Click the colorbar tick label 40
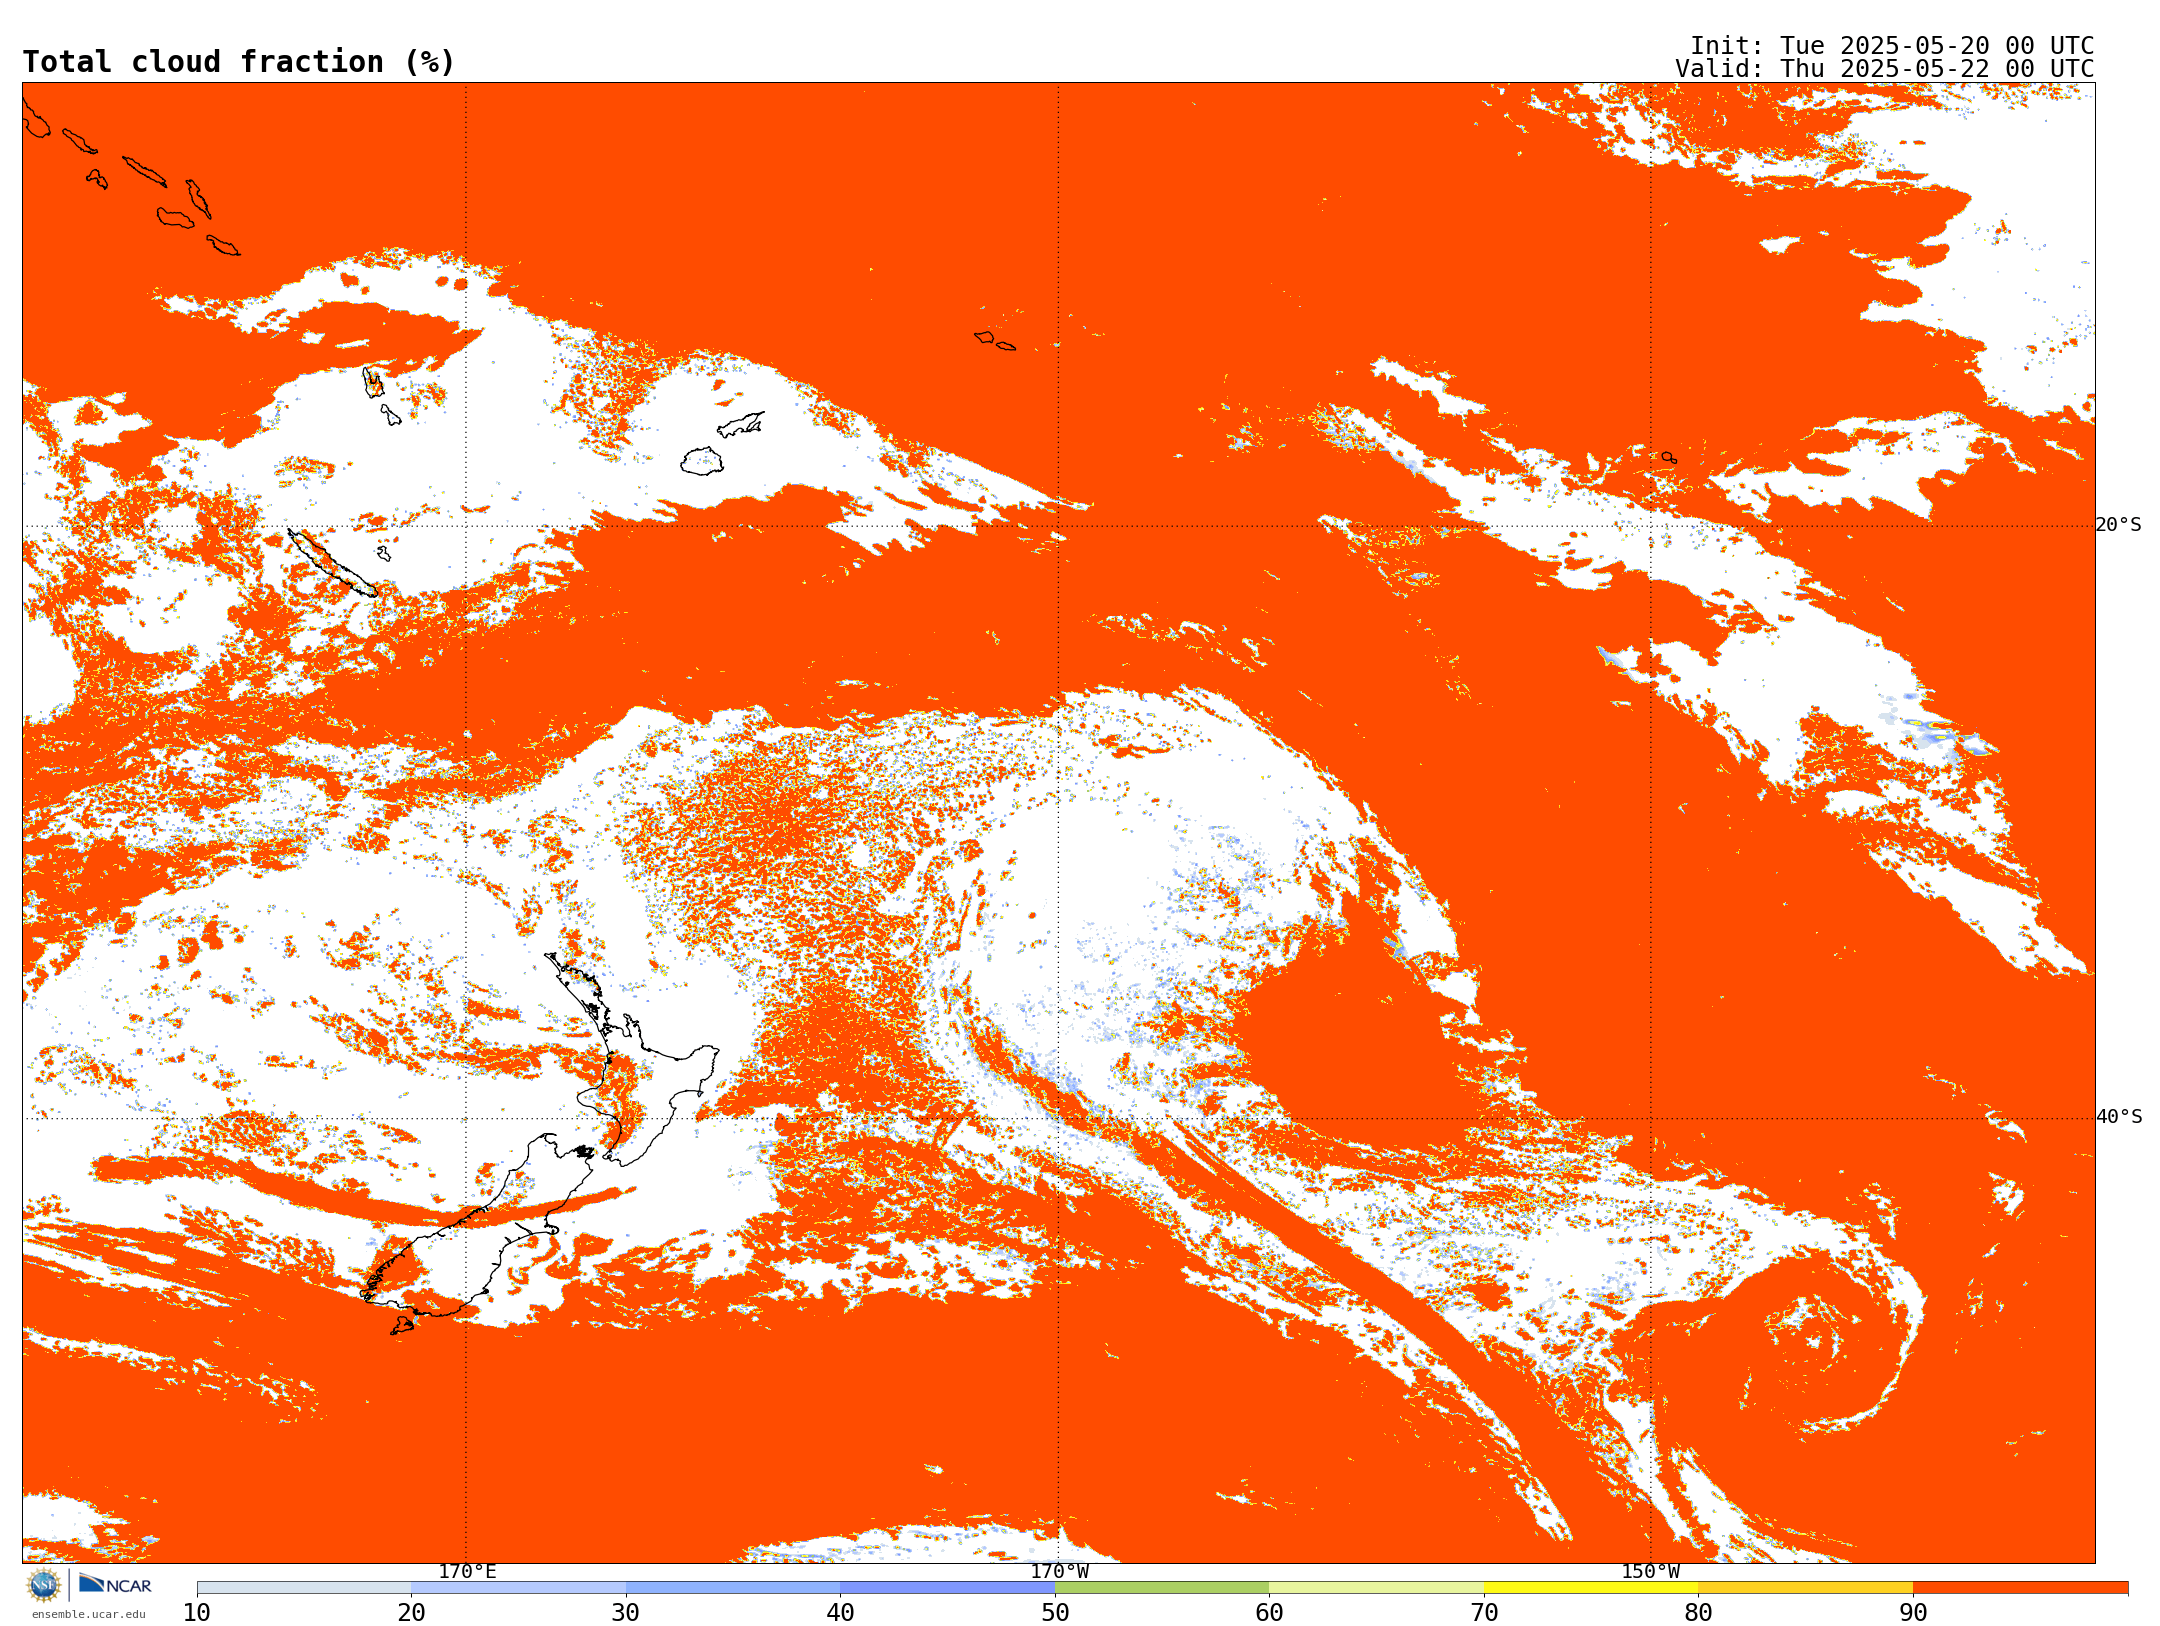Viewport: 2160px width, 1626px height. 840,1613
